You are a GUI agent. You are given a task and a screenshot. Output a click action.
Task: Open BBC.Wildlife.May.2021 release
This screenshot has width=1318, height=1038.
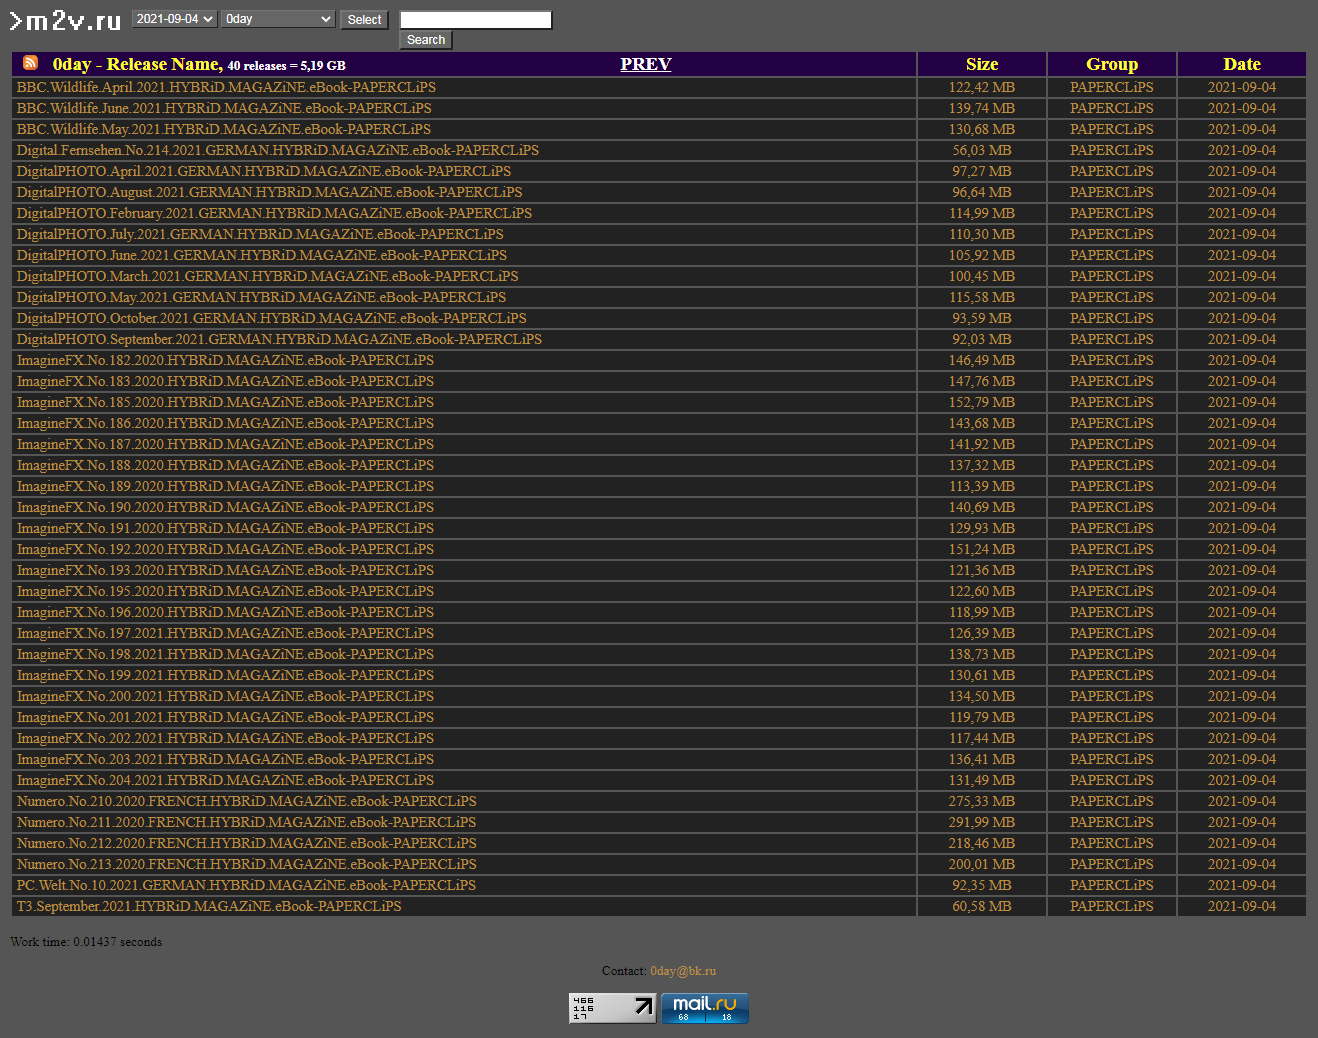(x=224, y=129)
